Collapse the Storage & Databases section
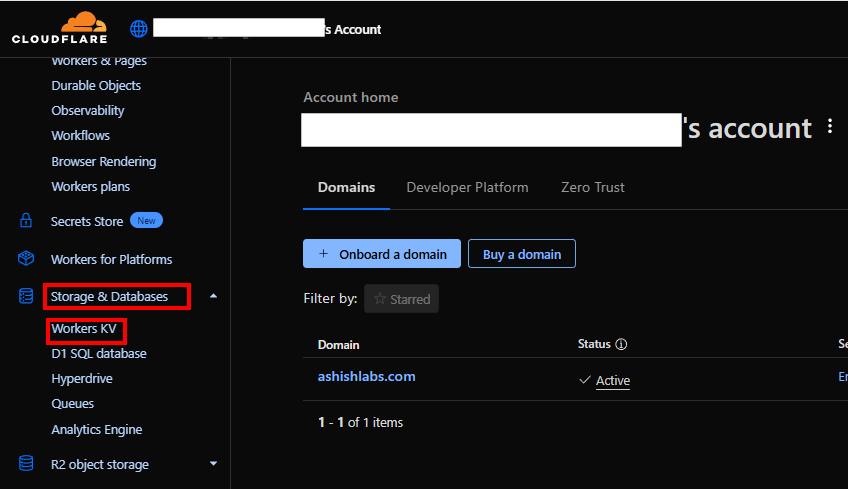The height and width of the screenshot is (489, 848). [213, 296]
